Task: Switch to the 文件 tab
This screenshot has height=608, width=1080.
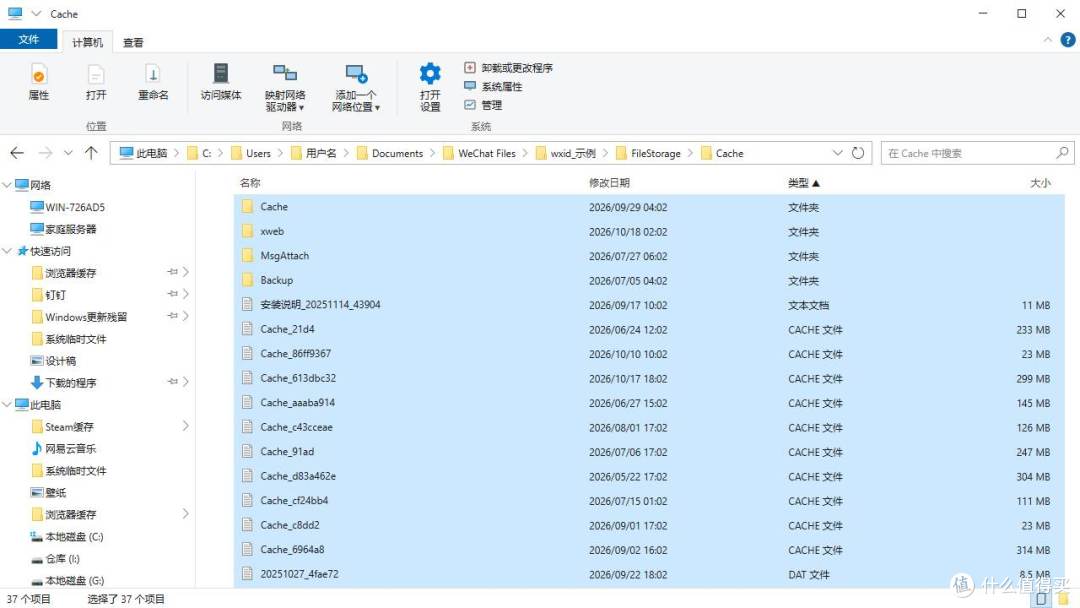Action: coord(28,39)
